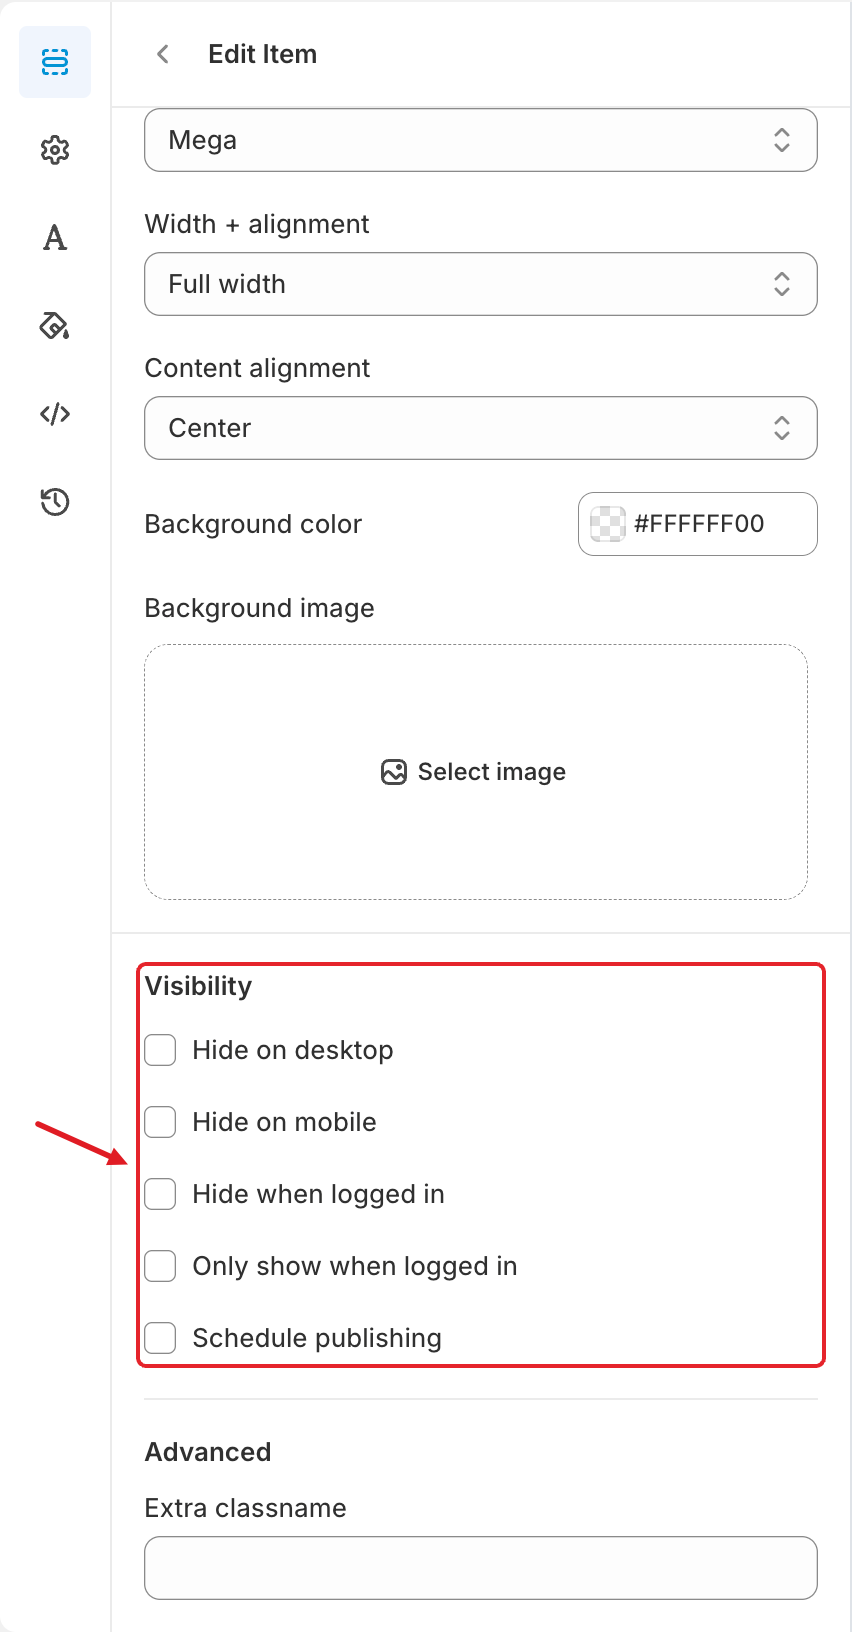The image size is (852, 1632).
Task: Click the image icon in Select image
Action: click(394, 772)
